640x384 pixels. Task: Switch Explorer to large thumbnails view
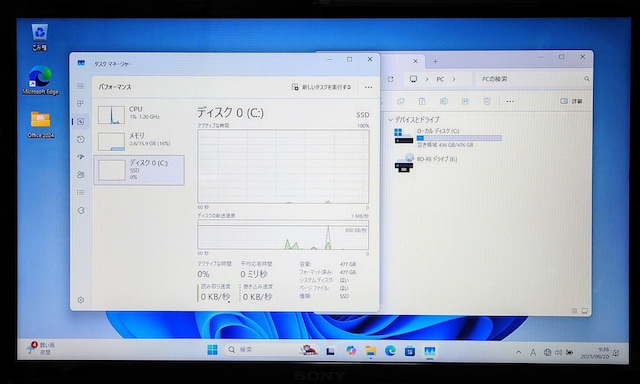click(584, 311)
